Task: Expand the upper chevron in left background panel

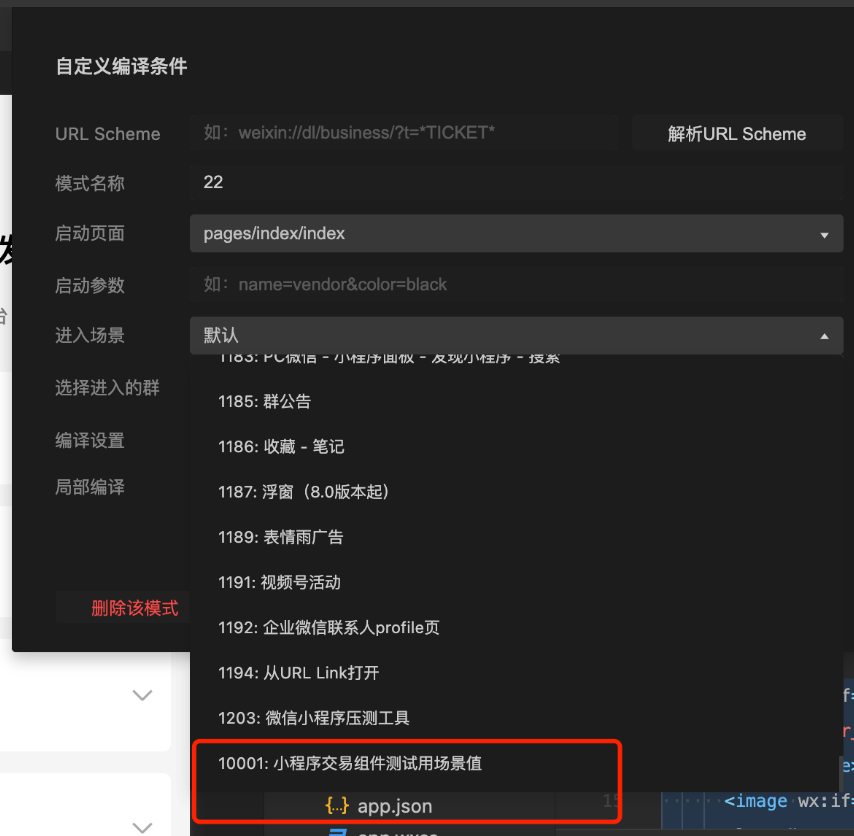Action: click(x=143, y=695)
